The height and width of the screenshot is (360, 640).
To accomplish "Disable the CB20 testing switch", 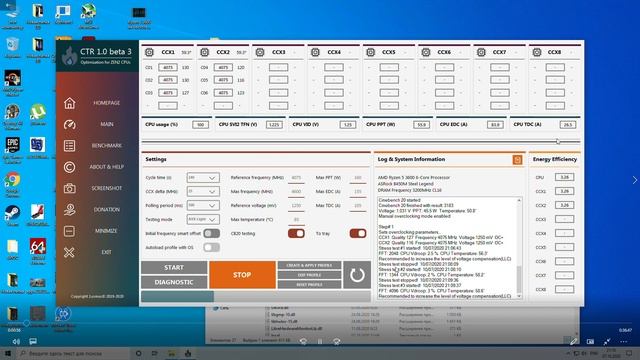I will coord(296,233).
